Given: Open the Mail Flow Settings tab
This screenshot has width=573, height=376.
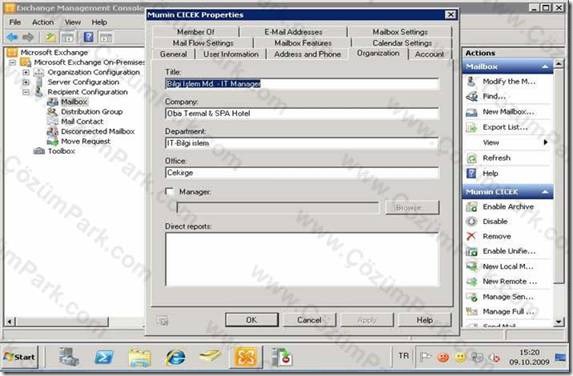Looking at the screenshot, I should [x=203, y=43].
